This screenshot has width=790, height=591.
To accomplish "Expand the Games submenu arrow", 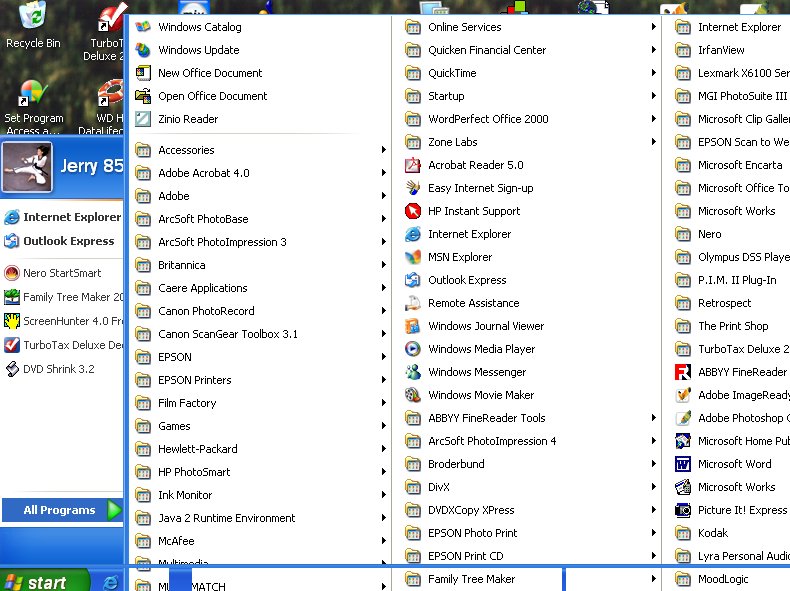I will click(383, 426).
